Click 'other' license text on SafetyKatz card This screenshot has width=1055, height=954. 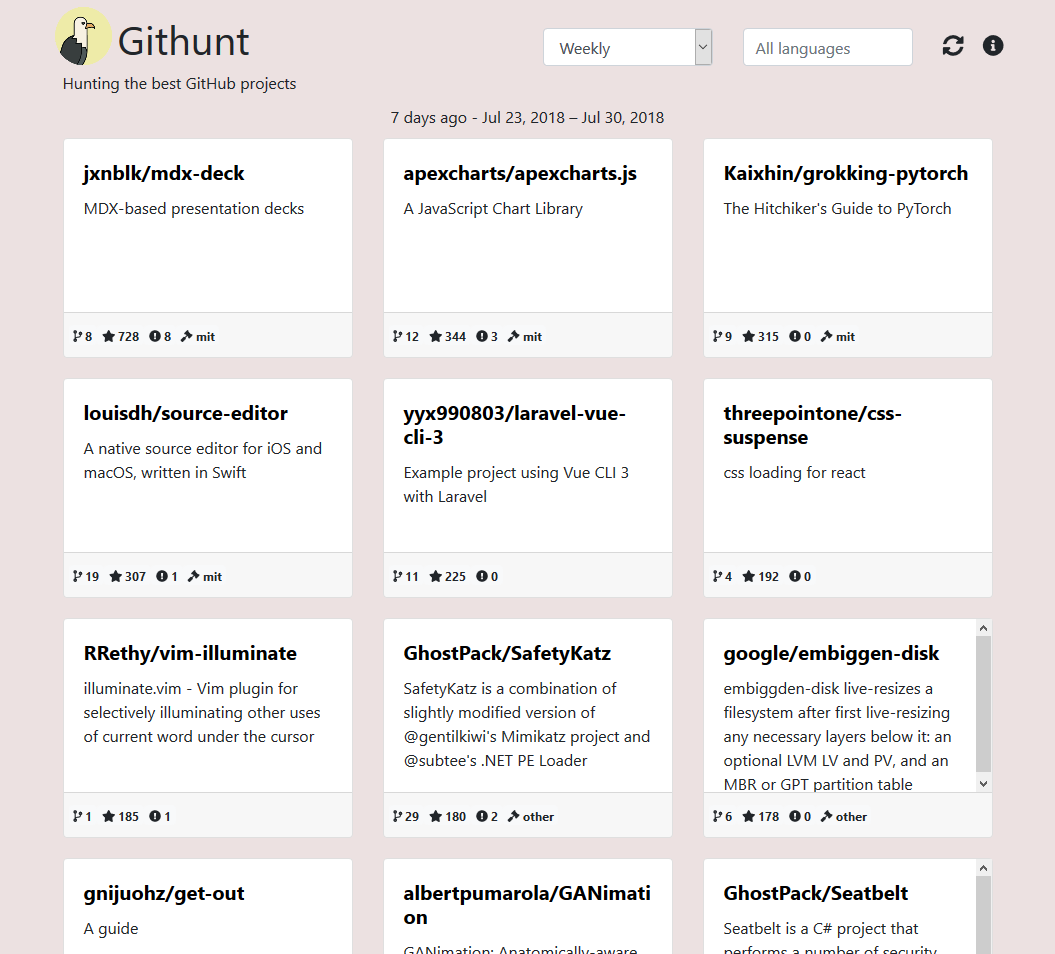538,817
